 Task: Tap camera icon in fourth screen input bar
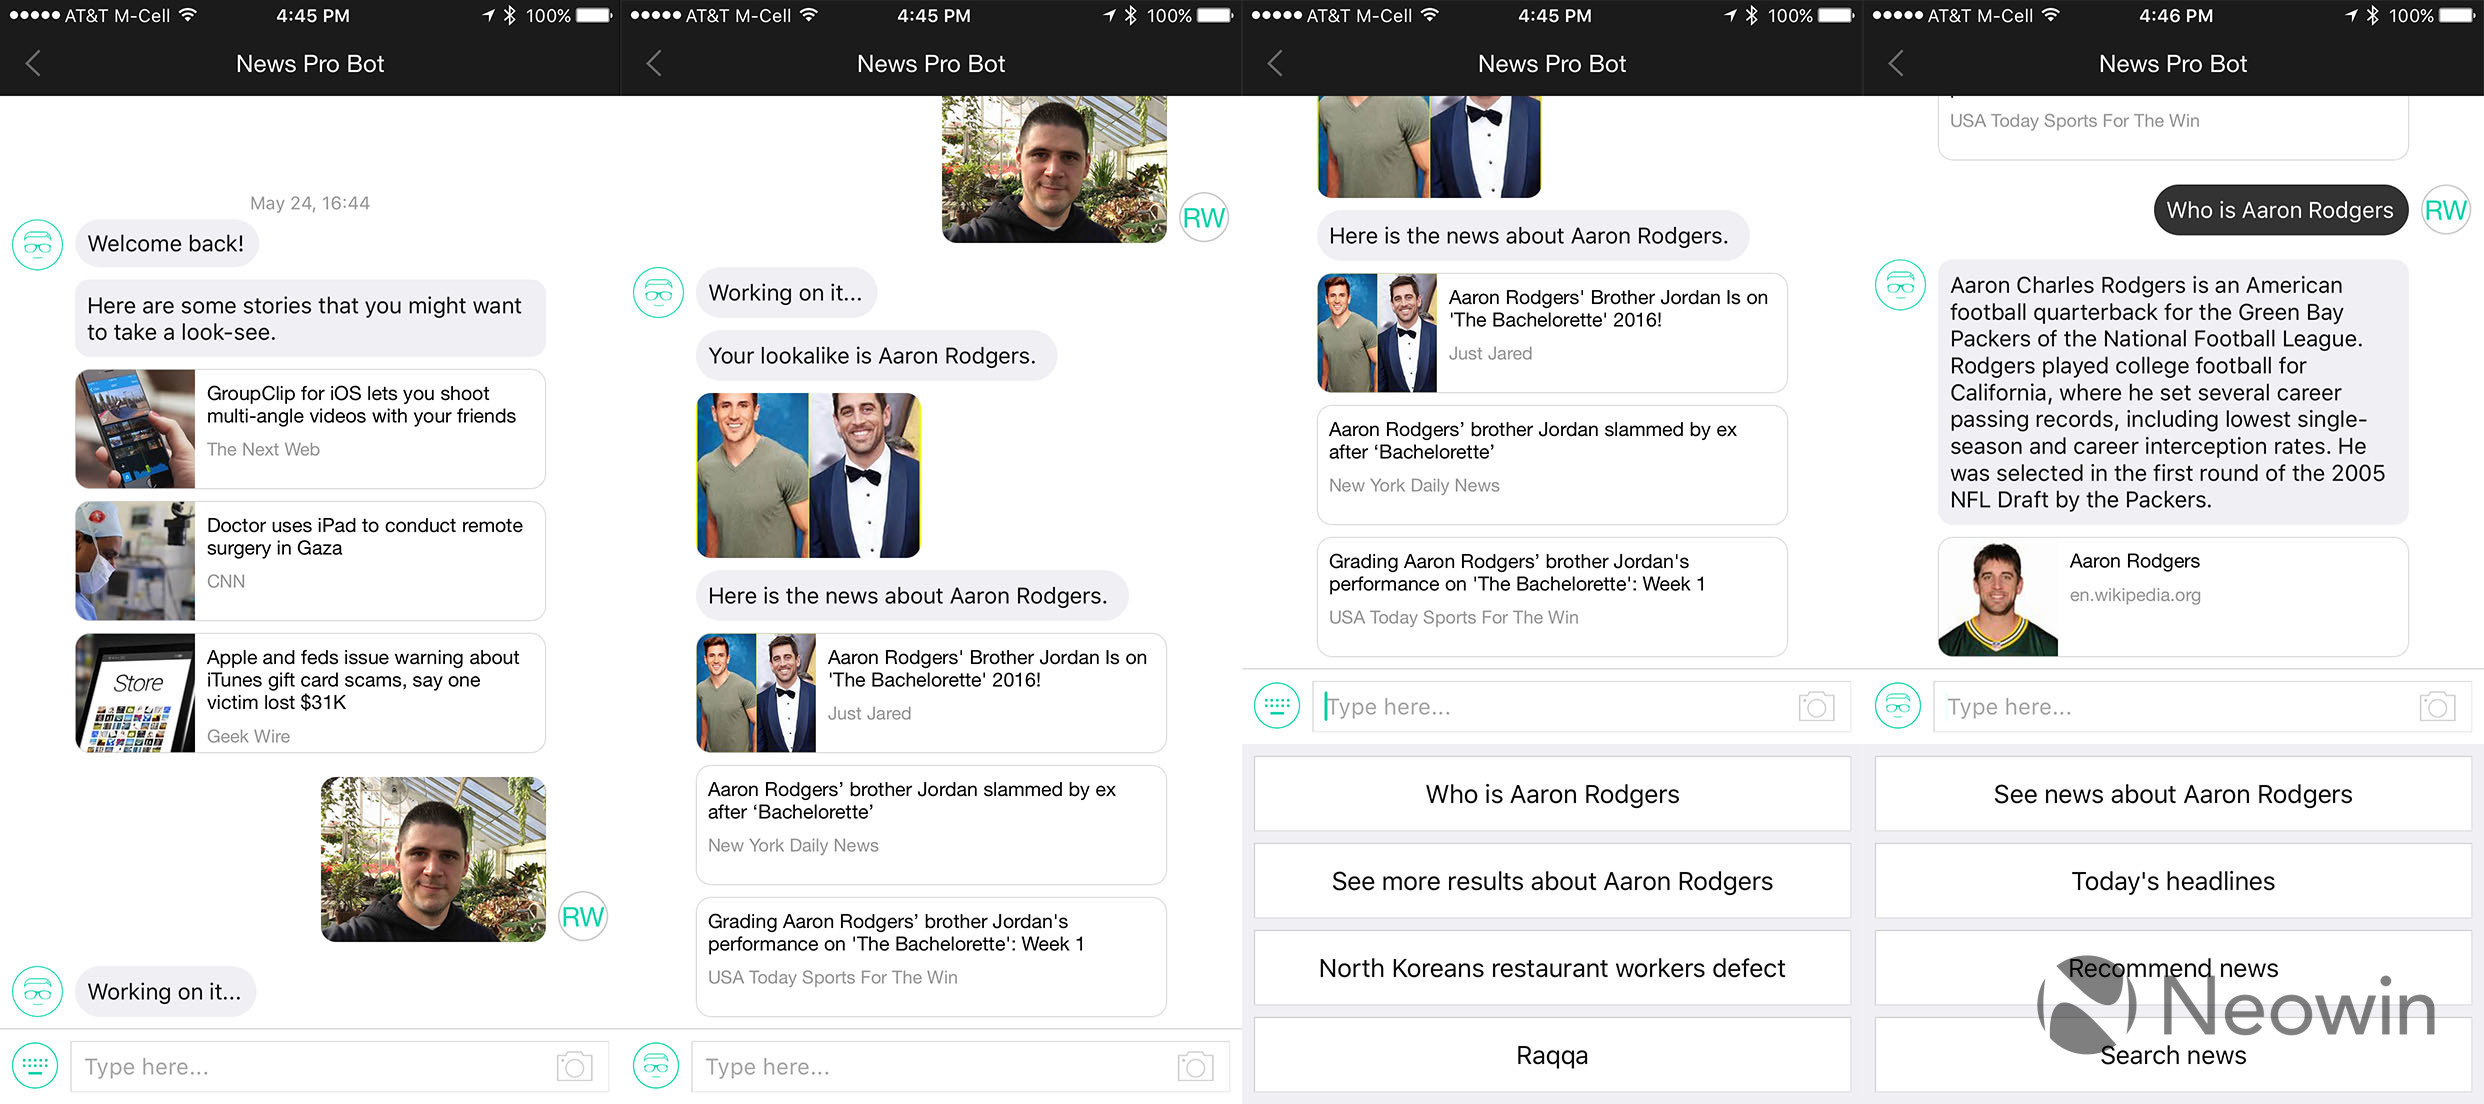(x=2437, y=706)
